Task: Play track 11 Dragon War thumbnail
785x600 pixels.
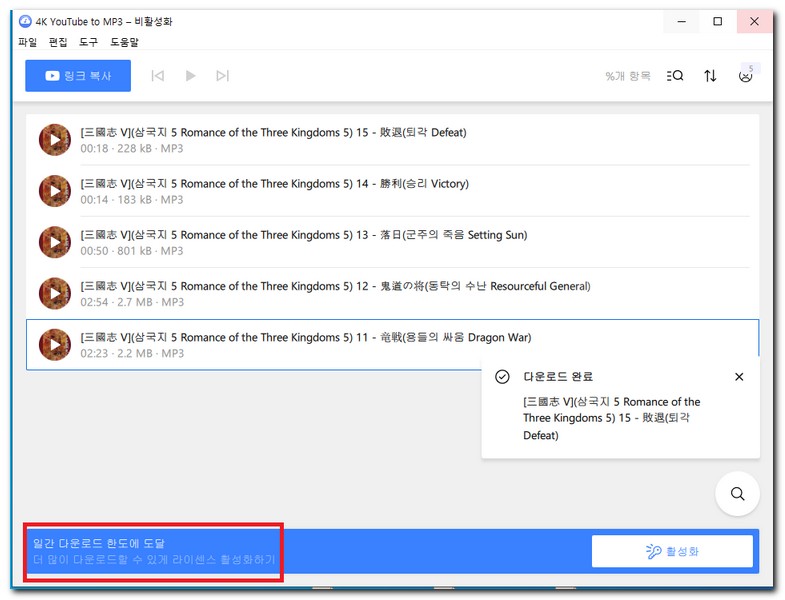Action: (55, 345)
